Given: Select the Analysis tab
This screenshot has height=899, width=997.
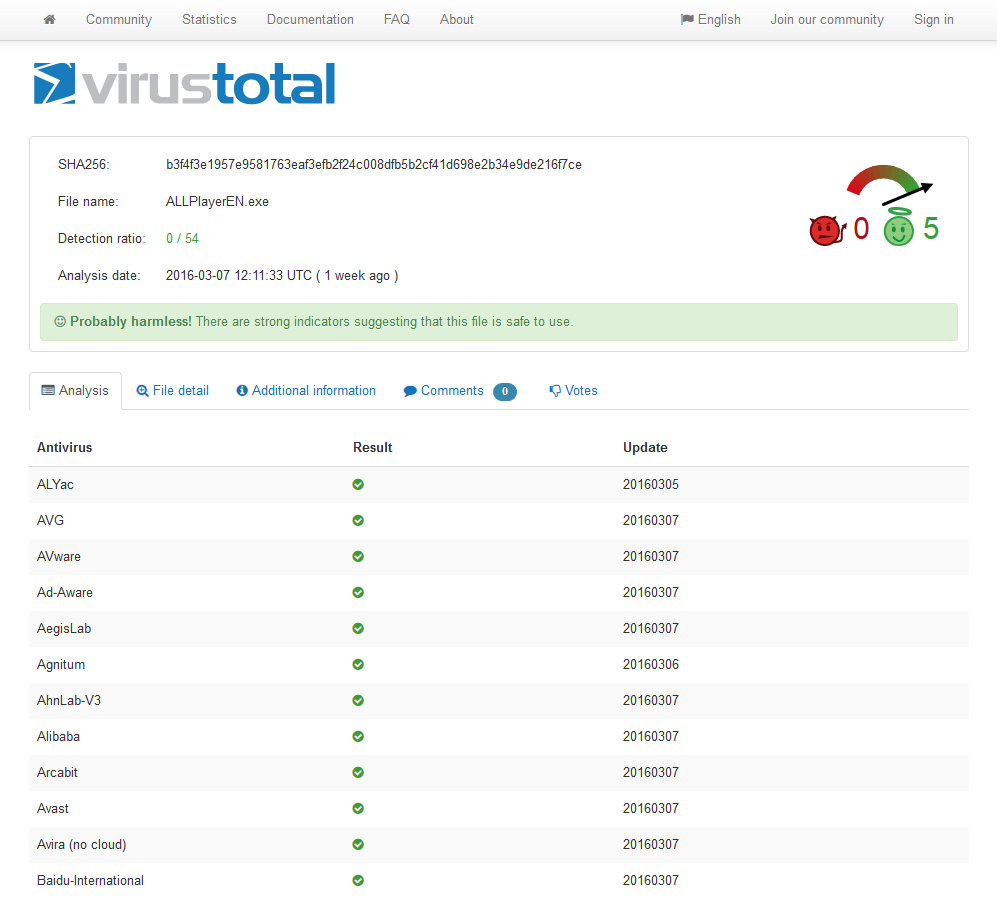Looking at the screenshot, I should point(75,391).
